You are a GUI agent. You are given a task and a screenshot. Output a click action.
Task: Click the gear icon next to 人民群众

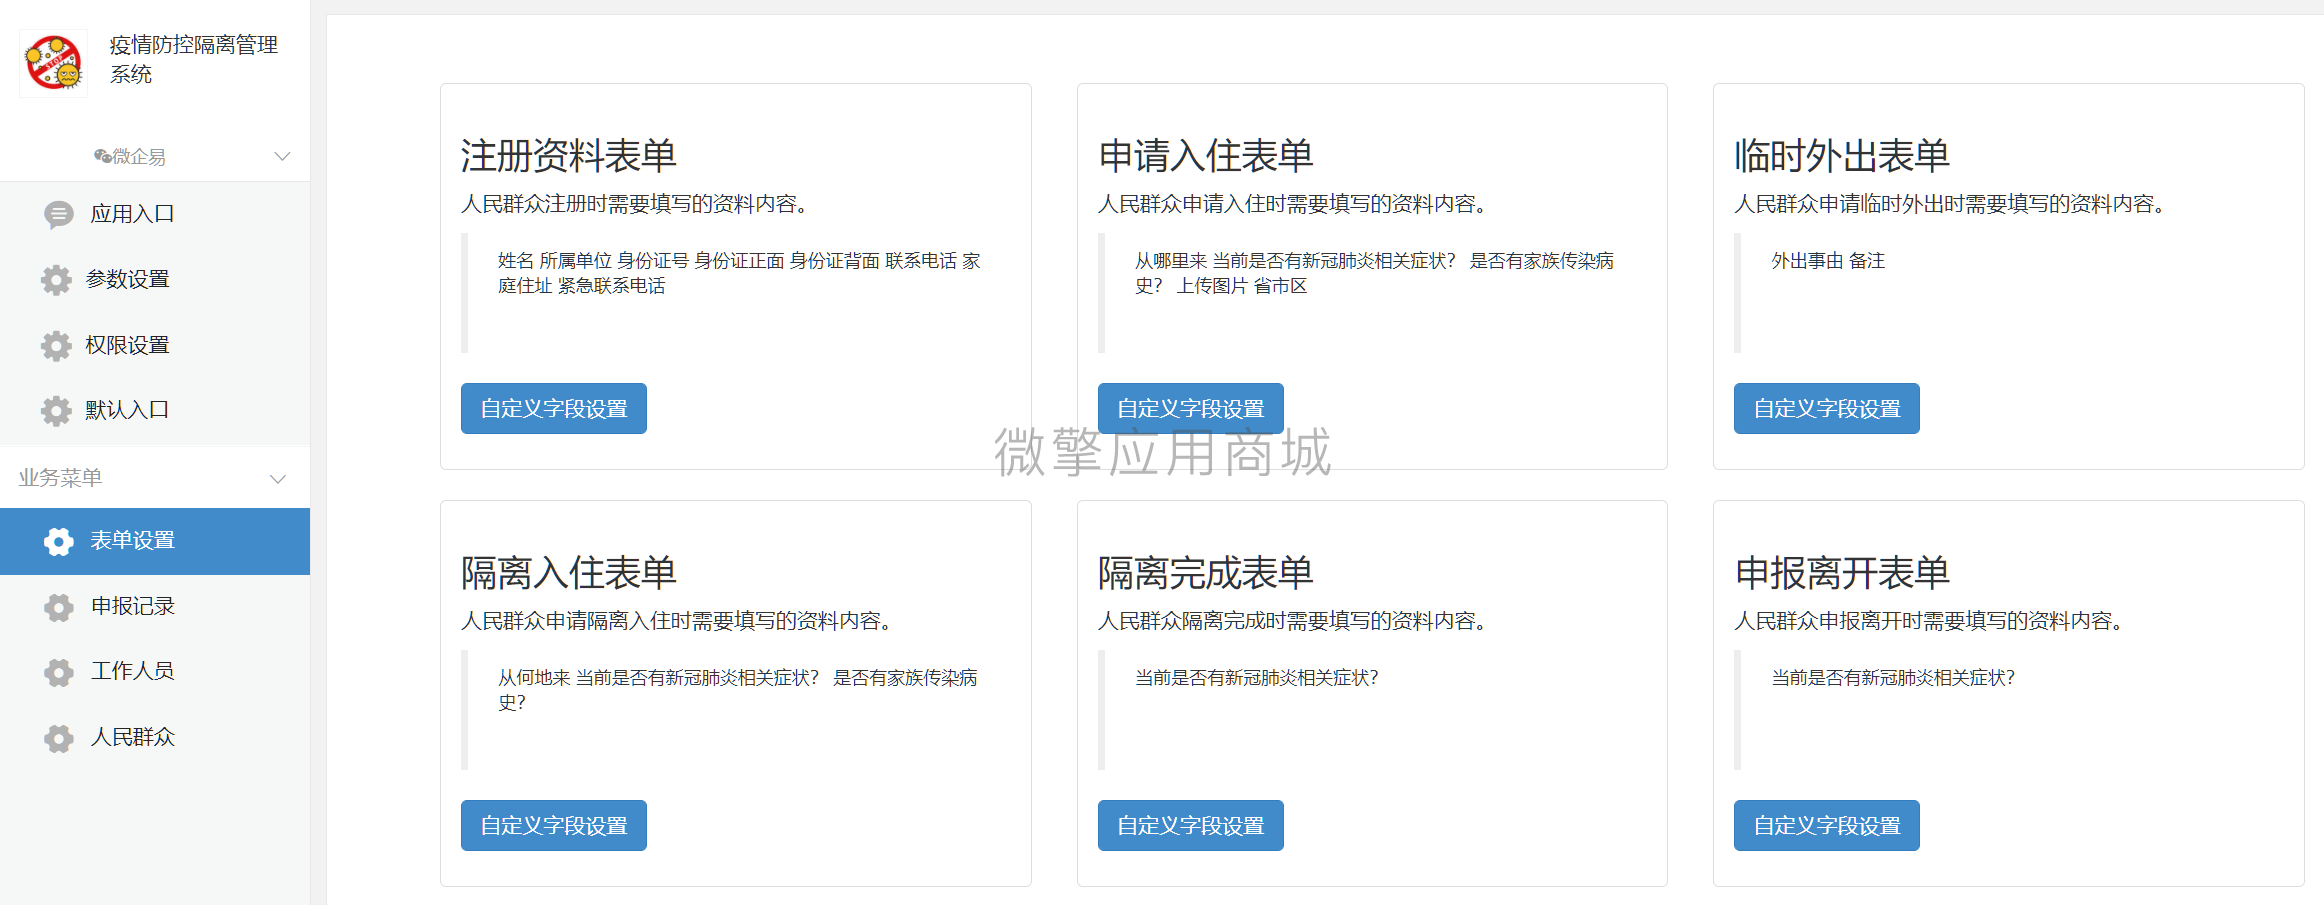pyautogui.click(x=59, y=738)
